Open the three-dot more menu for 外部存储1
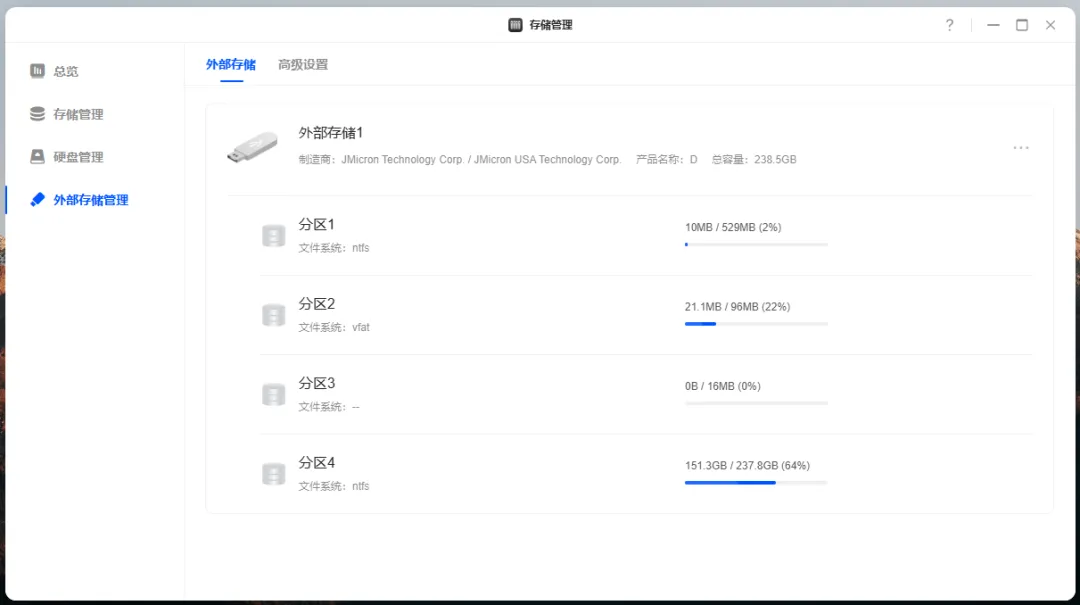This screenshot has height=605, width=1080. pyautogui.click(x=1021, y=147)
